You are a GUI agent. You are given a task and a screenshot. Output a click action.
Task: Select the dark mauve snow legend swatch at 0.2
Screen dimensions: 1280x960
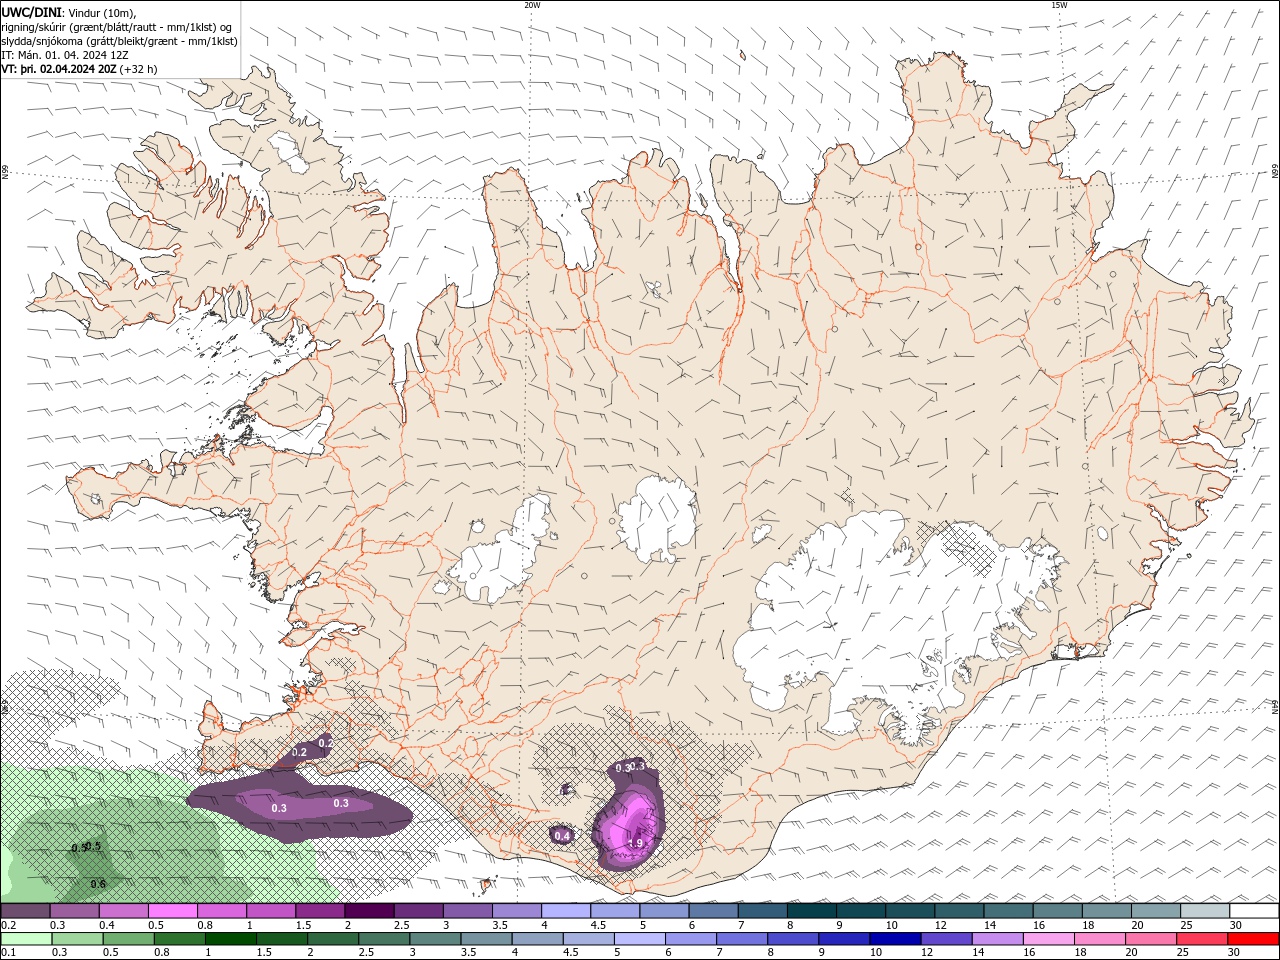pos(26,911)
